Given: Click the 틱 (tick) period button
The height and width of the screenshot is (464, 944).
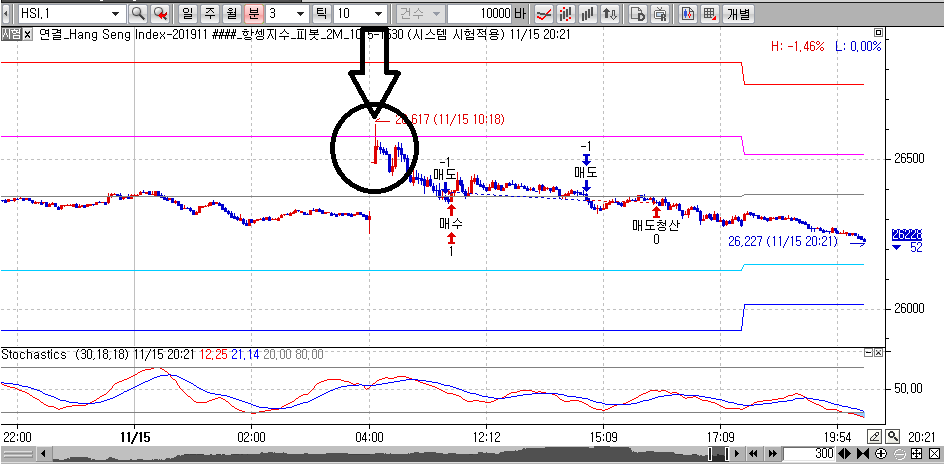Looking at the screenshot, I should coord(321,14).
